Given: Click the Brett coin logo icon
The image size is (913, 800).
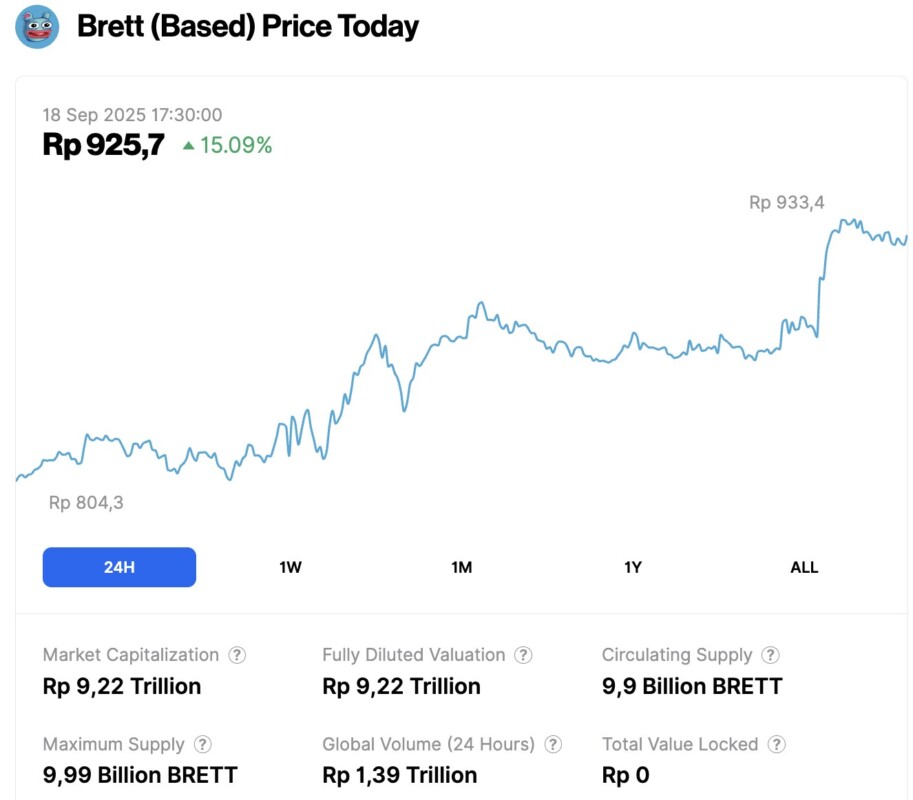Looking at the screenshot, I should click(37, 27).
